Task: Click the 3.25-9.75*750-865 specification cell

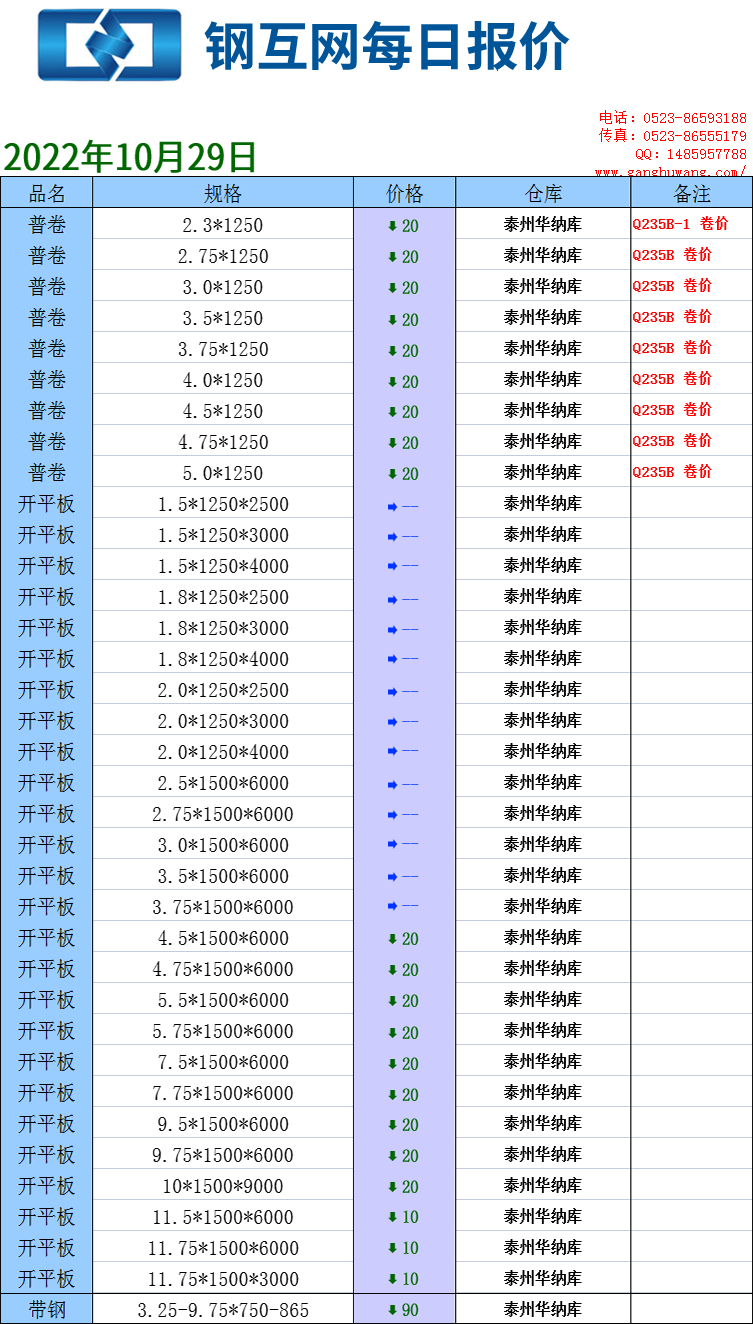Action: coord(223,1310)
